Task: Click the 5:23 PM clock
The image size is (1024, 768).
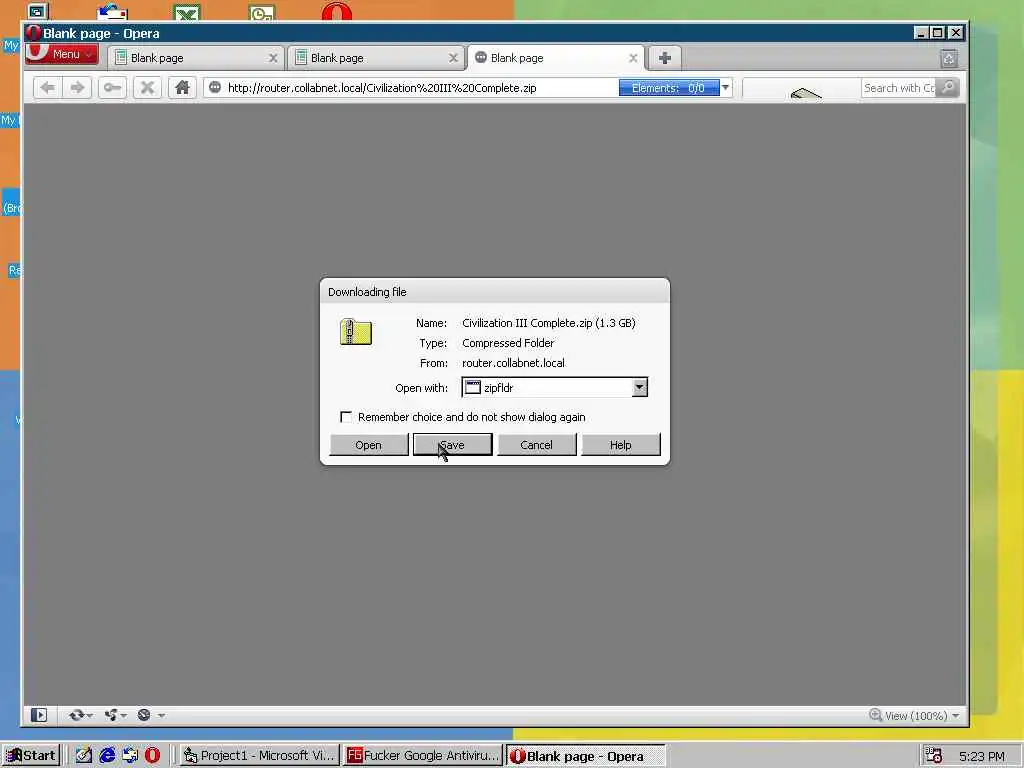Action: [982, 756]
